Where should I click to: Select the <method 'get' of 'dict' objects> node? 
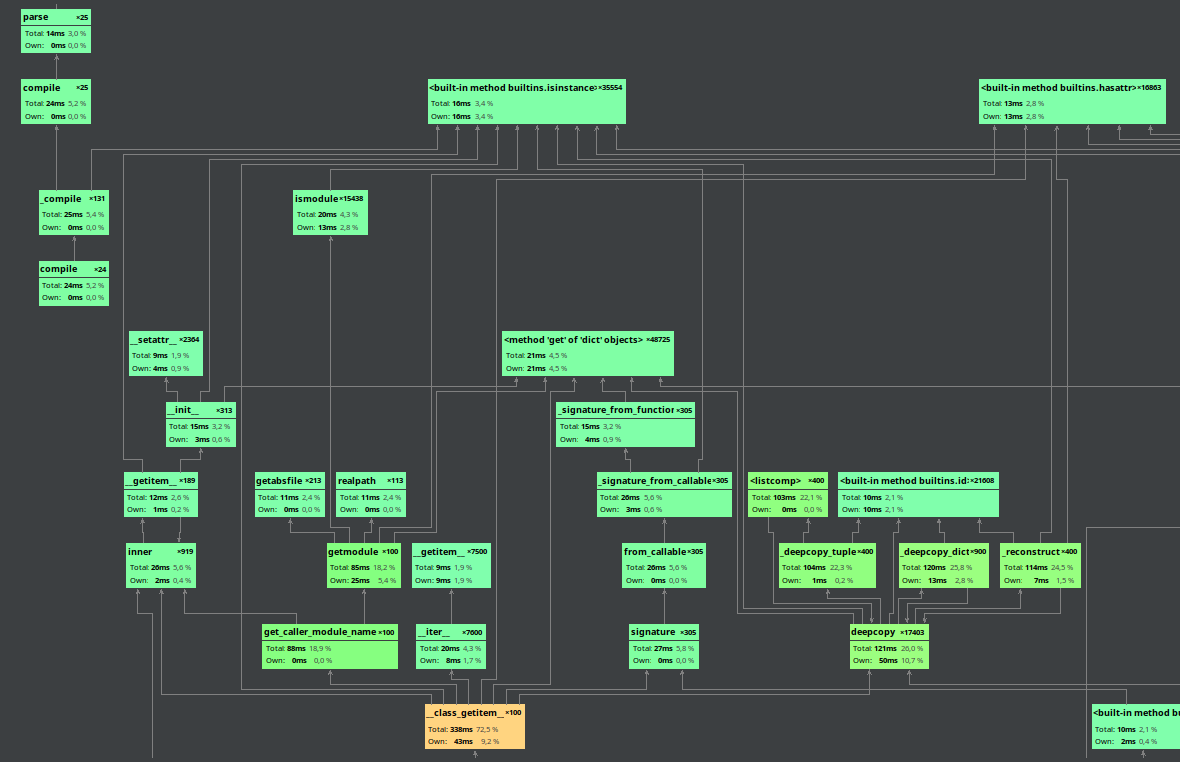587,353
